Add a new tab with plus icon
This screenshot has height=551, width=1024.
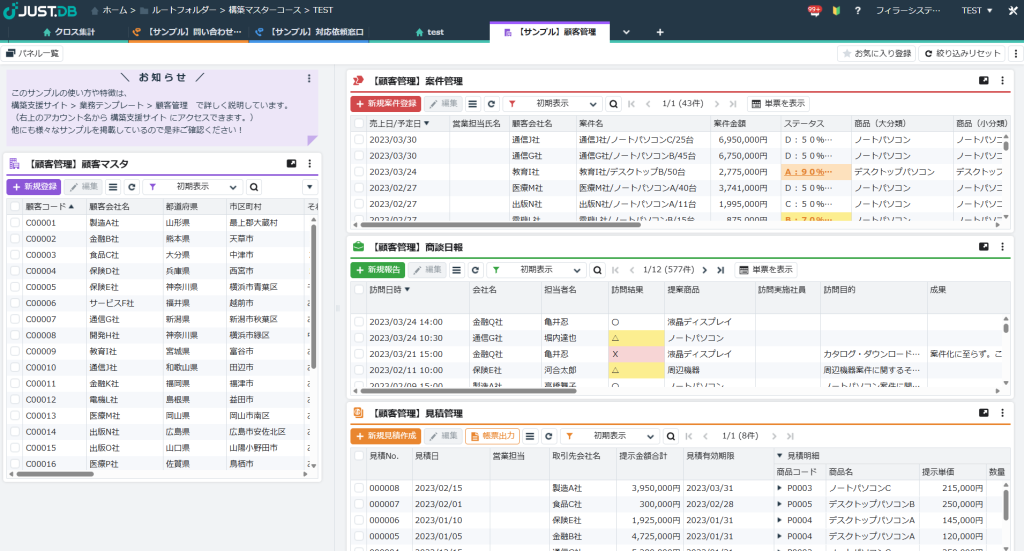tap(660, 32)
